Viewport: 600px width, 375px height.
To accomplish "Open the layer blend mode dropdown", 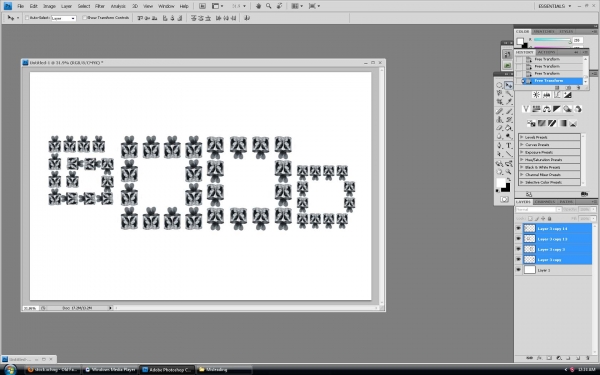I will (x=538, y=210).
